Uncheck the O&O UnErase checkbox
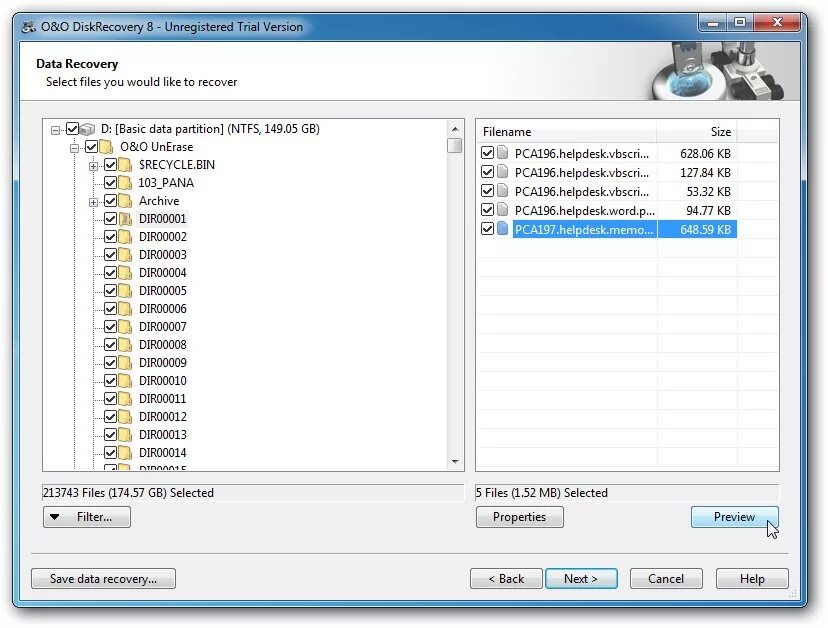The image size is (828, 628). tap(91, 147)
